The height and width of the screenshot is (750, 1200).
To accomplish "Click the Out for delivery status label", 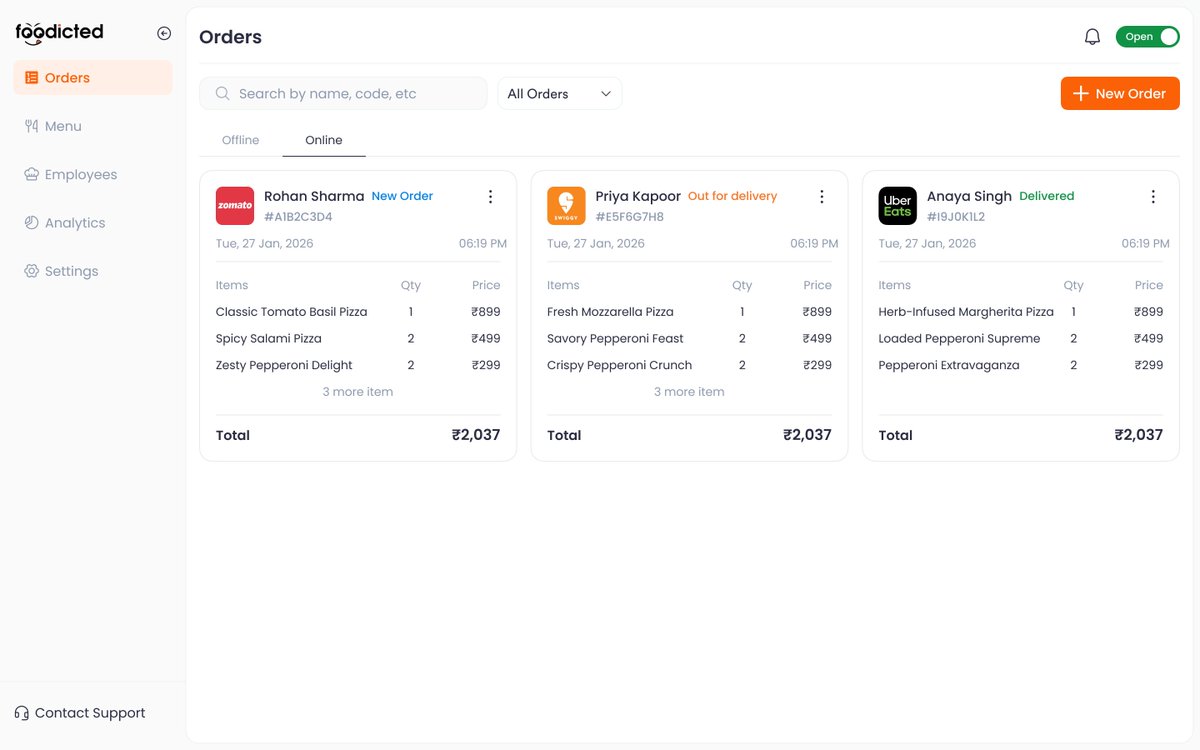I will click(732, 196).
